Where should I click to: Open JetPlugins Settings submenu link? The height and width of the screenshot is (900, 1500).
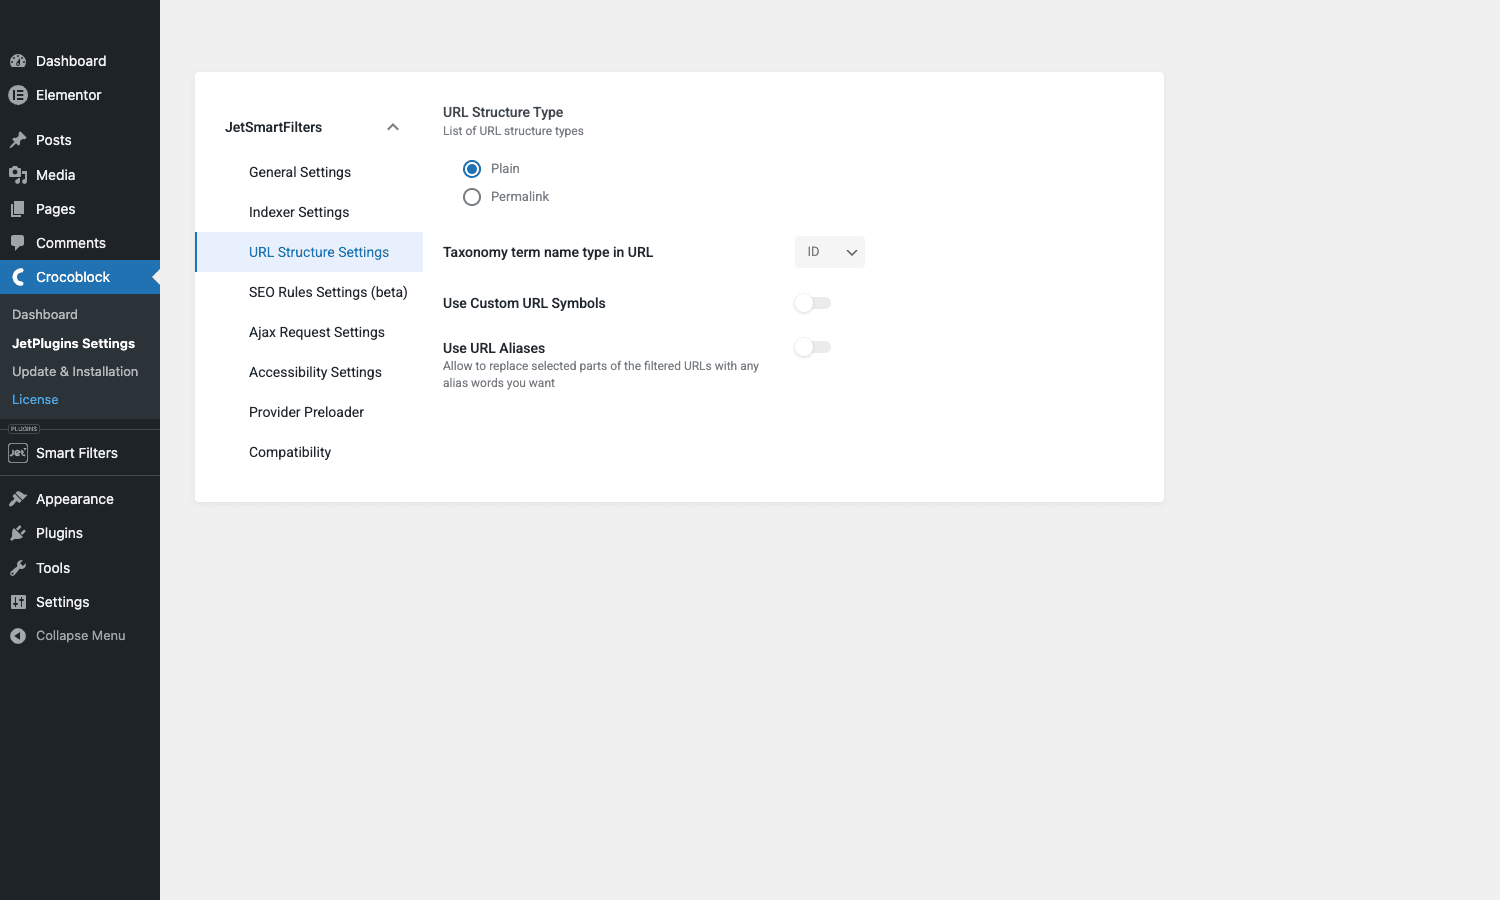tap(73, 343)
